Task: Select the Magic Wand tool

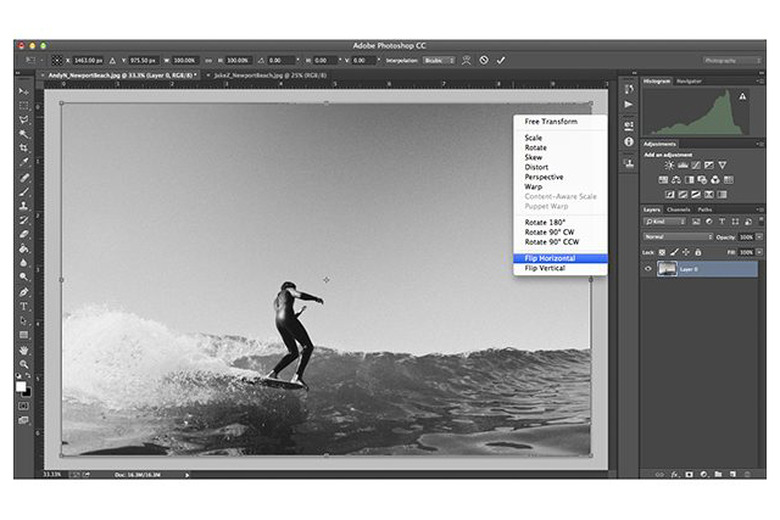Action: click(x=24, y=133)
